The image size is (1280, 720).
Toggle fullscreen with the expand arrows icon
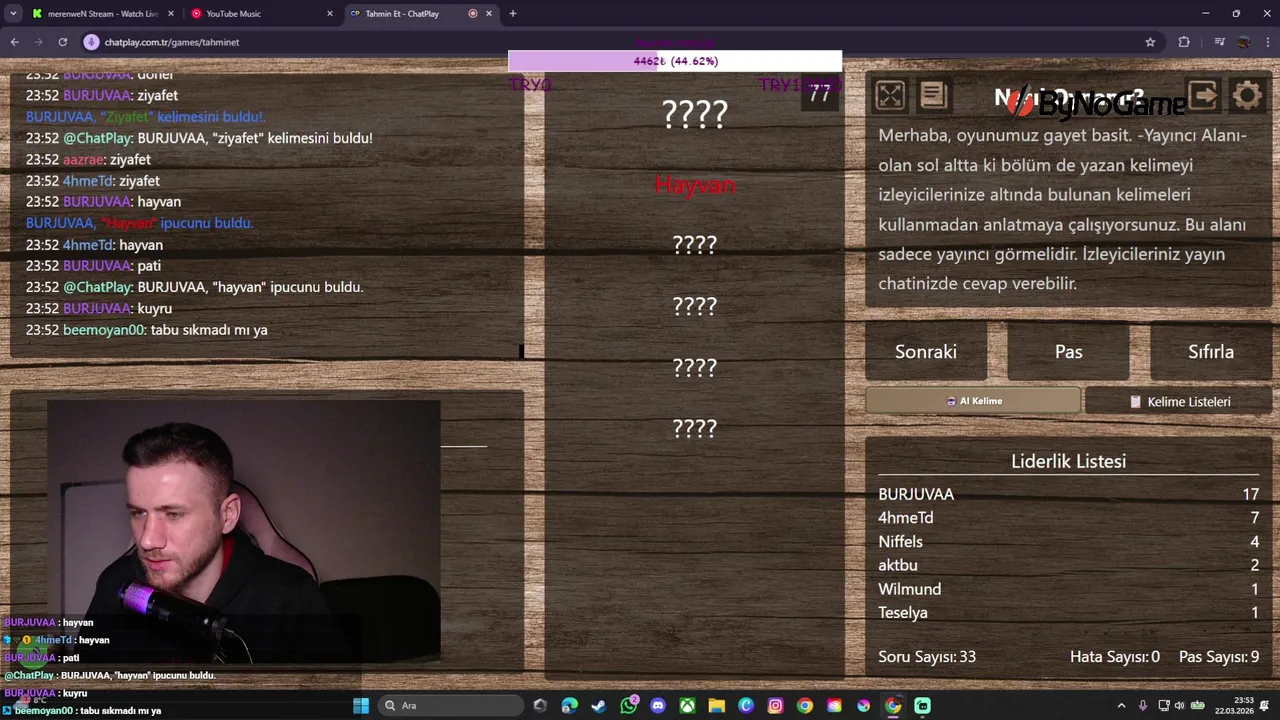889,96
